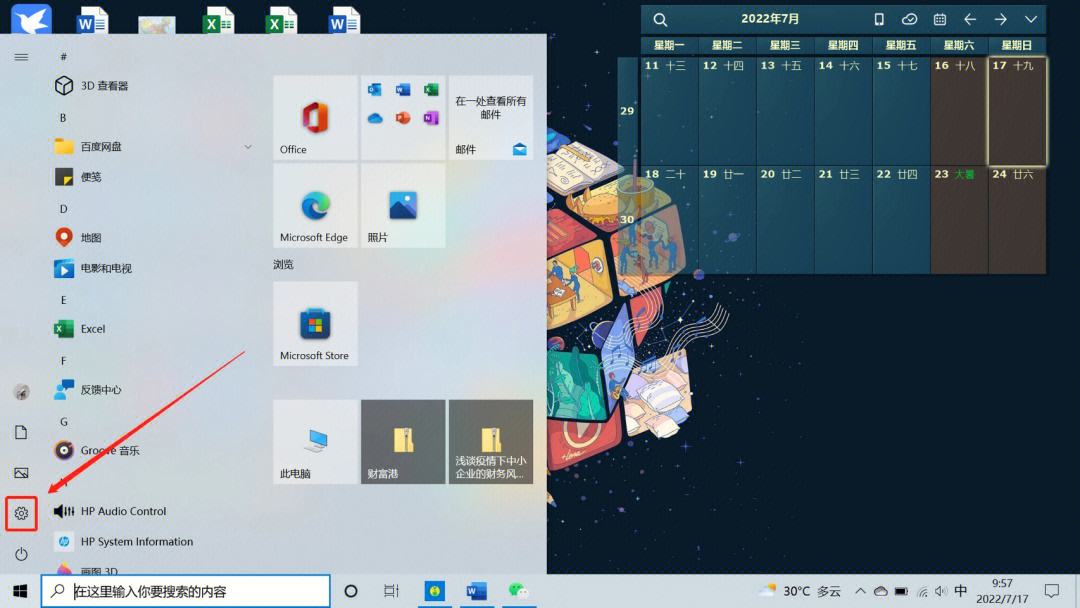The image size is (1080, 608).
Task: Click OneNote icon in Office apps tile
Action: pos(431,118)
